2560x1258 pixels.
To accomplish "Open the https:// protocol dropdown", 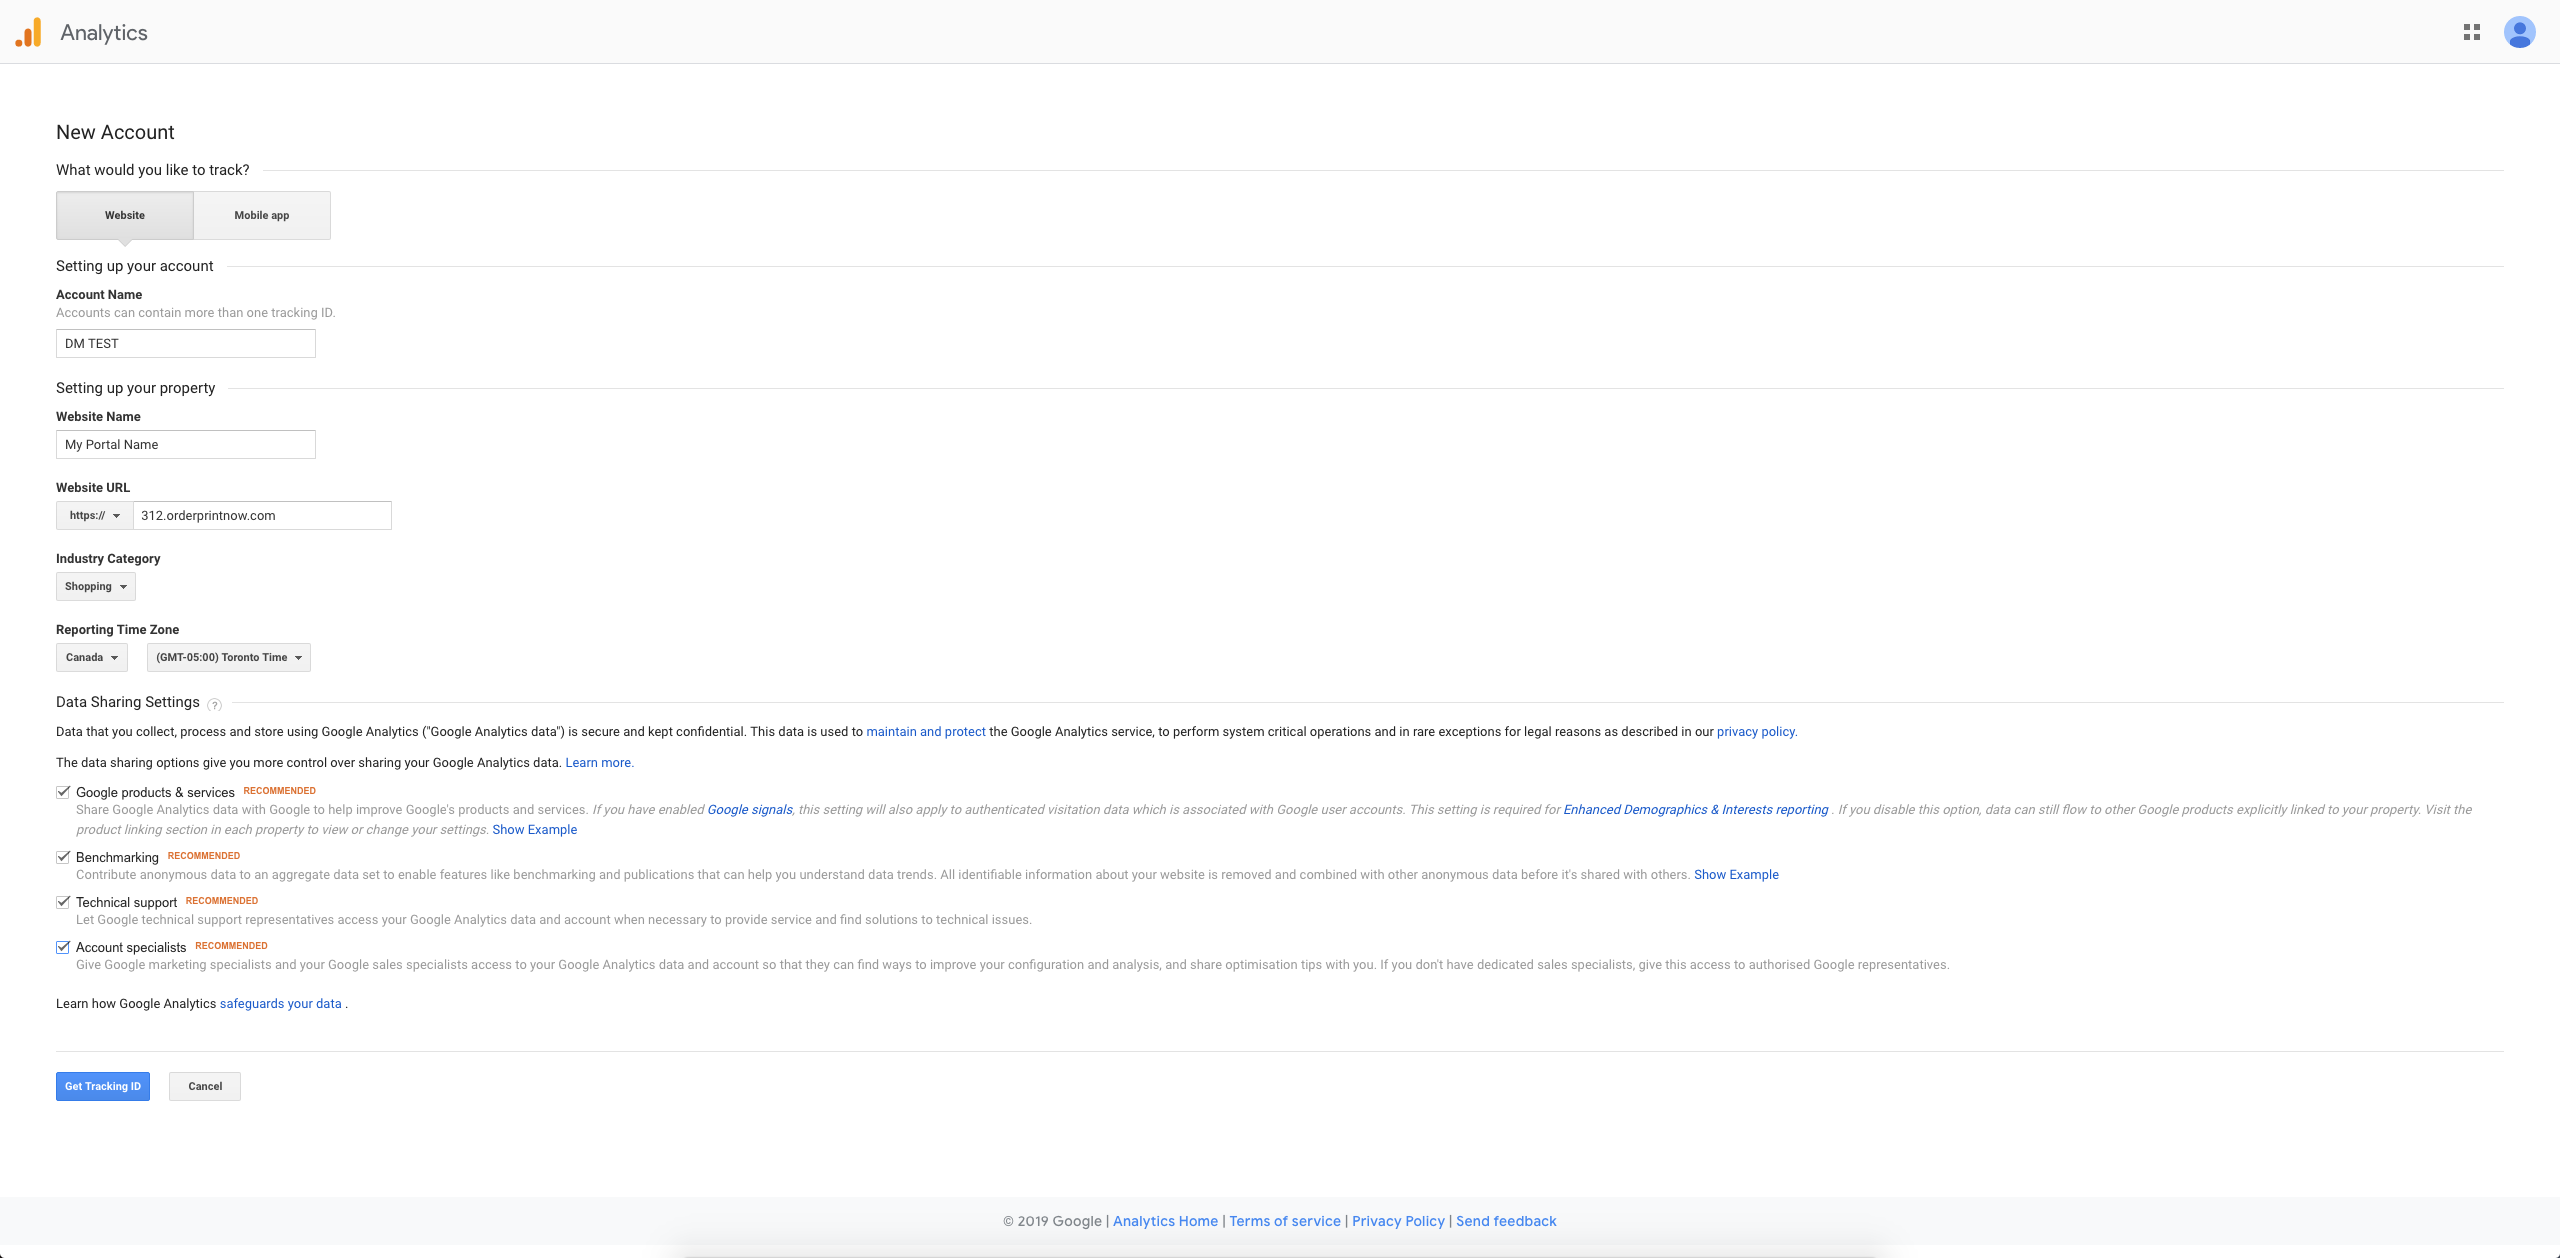I will tap(94, 516).
